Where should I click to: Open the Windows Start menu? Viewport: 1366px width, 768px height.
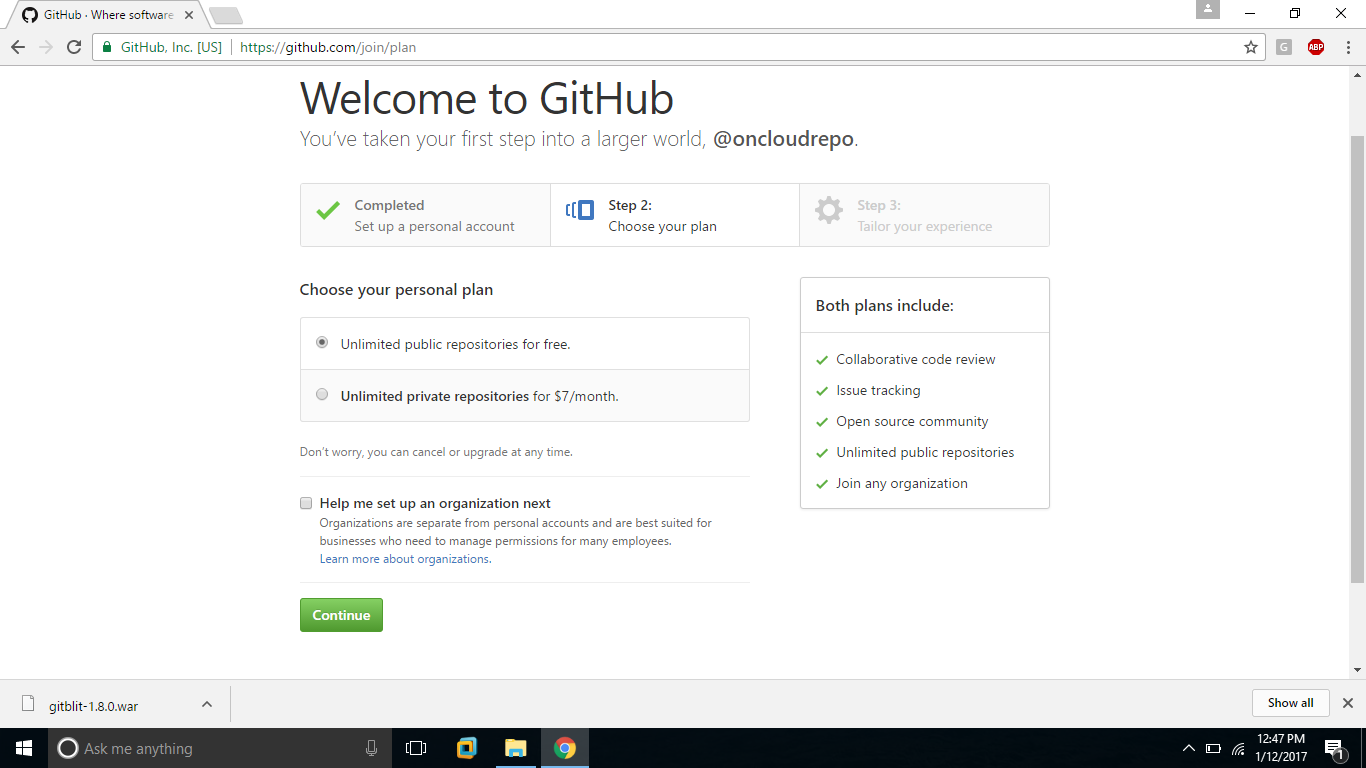(x=24, y=748)
